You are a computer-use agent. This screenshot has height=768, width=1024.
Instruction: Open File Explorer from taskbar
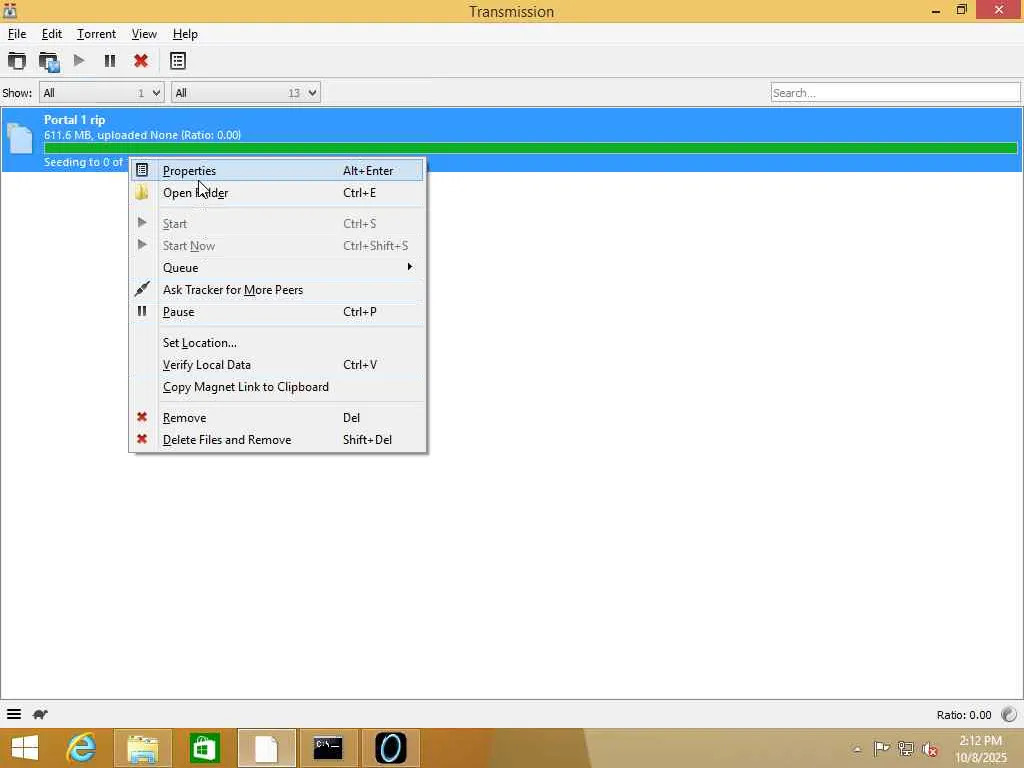143,748
